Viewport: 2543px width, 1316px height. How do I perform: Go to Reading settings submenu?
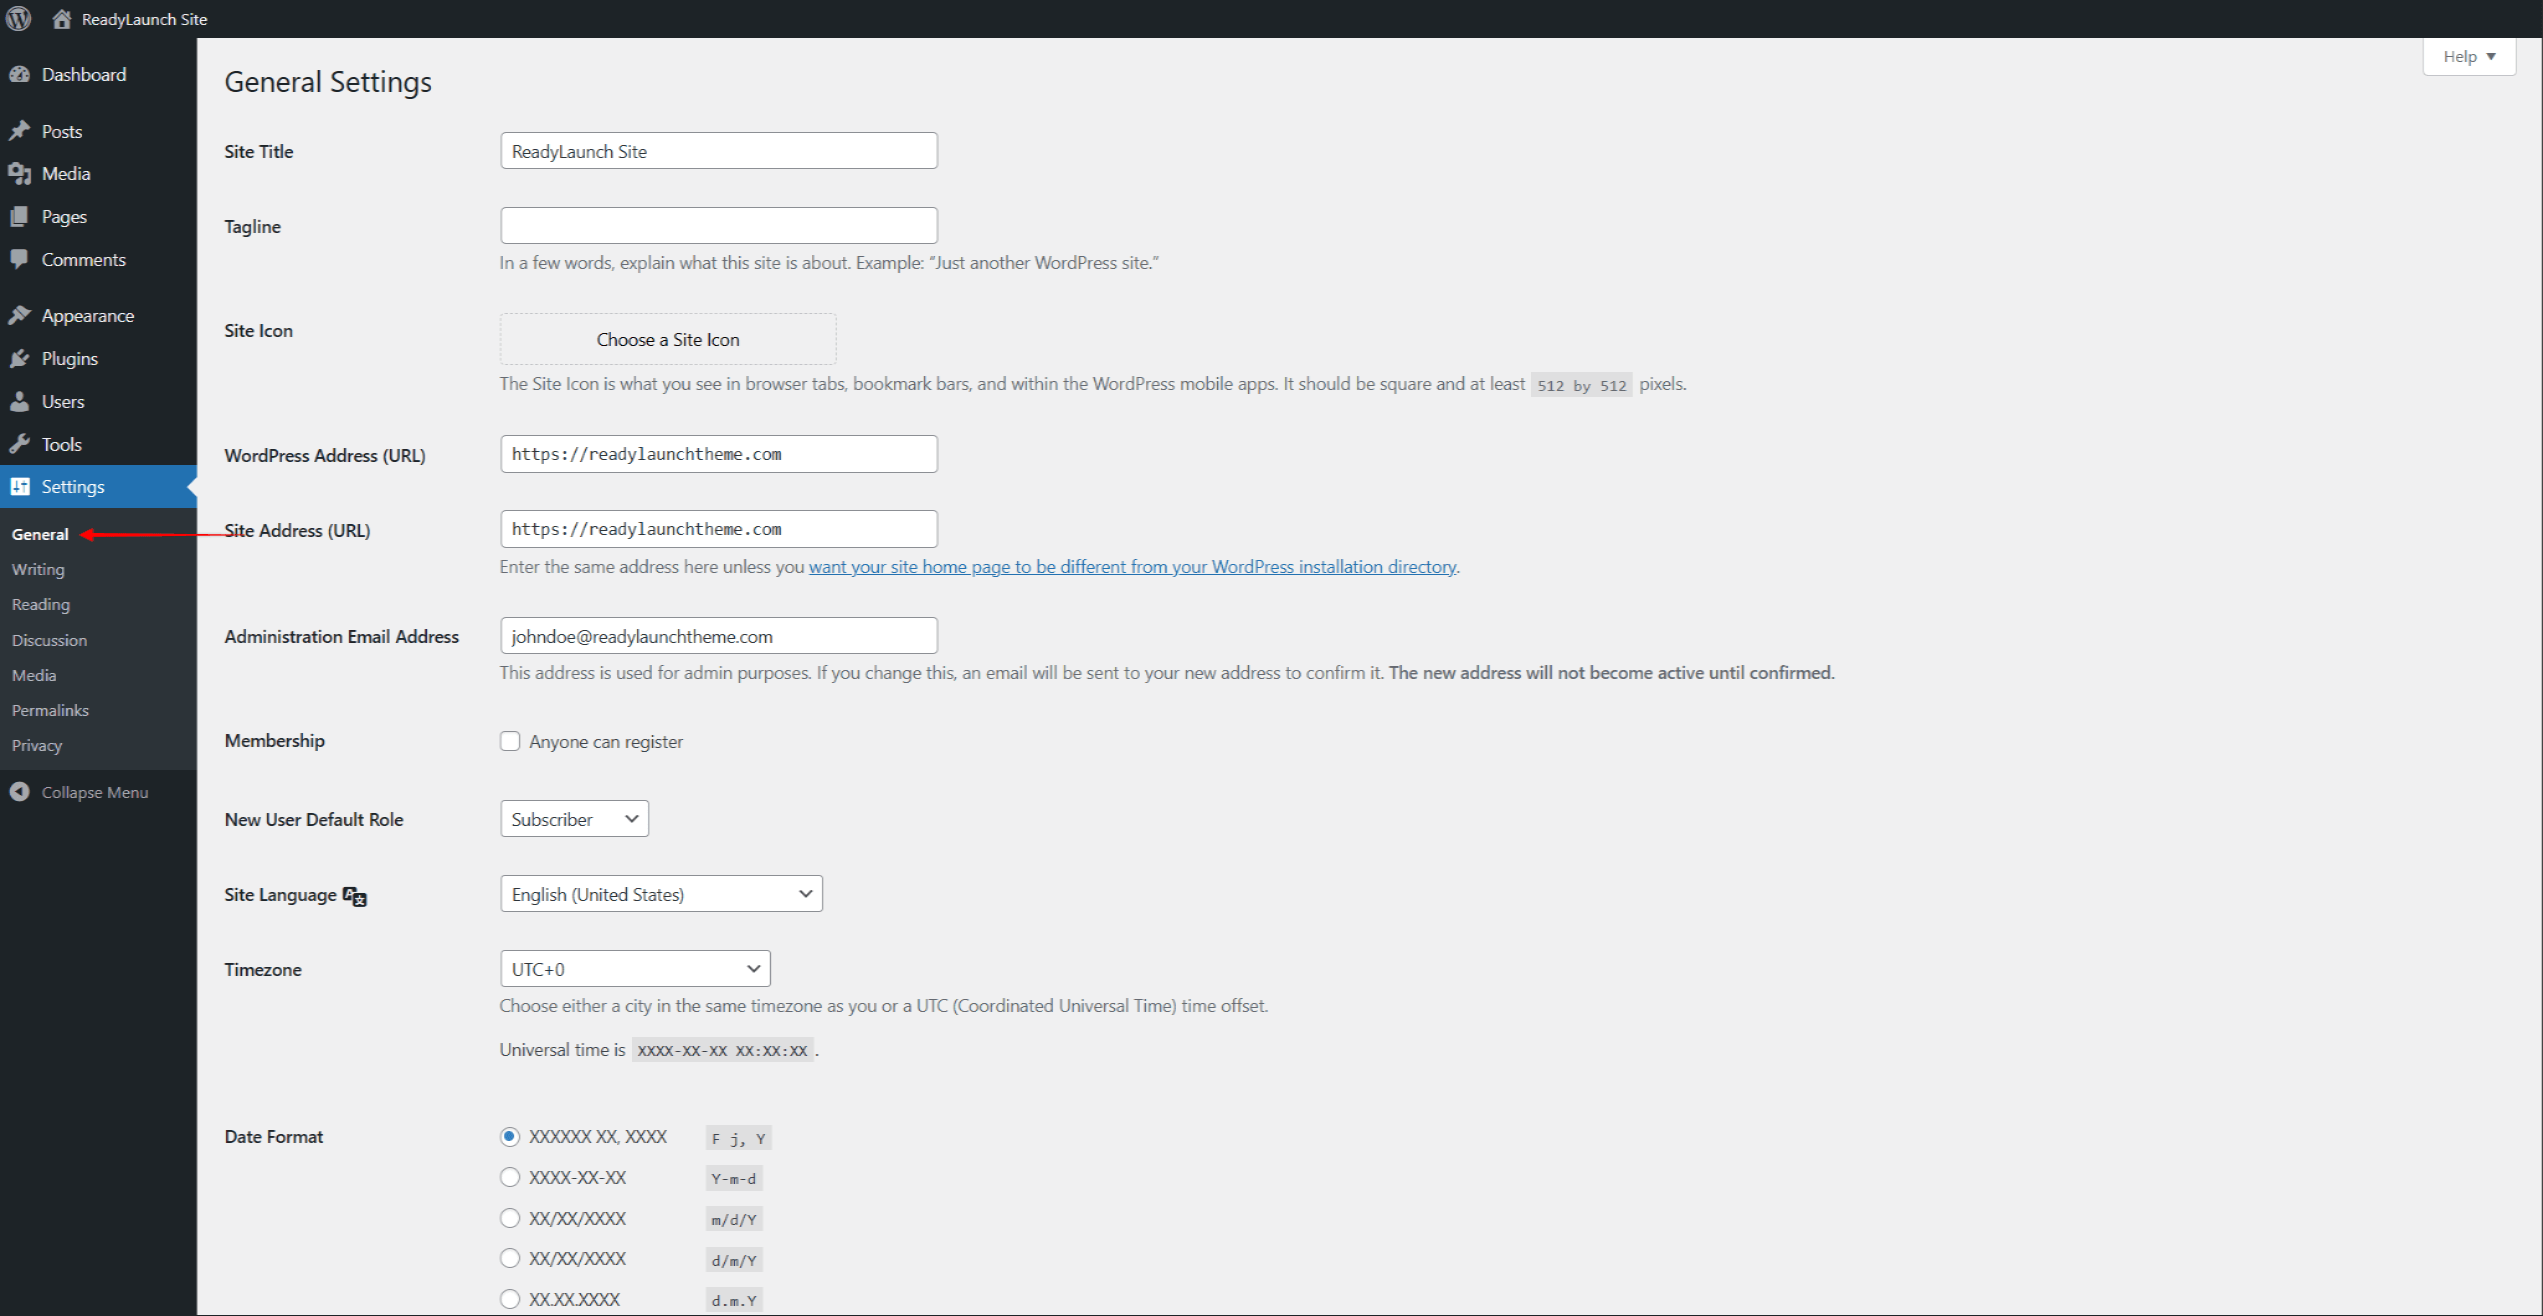41,604
